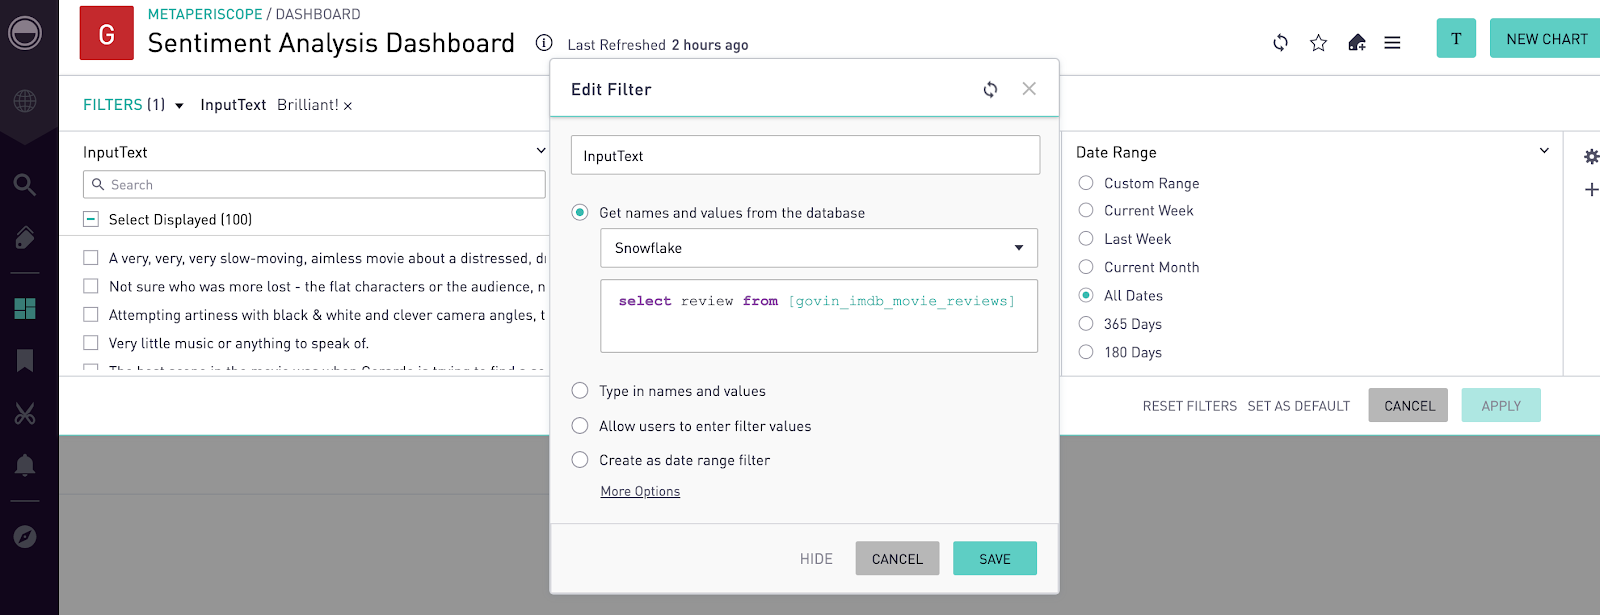
Task: Choose Allow users to enter filter values
Action: [x=580, y=425]
